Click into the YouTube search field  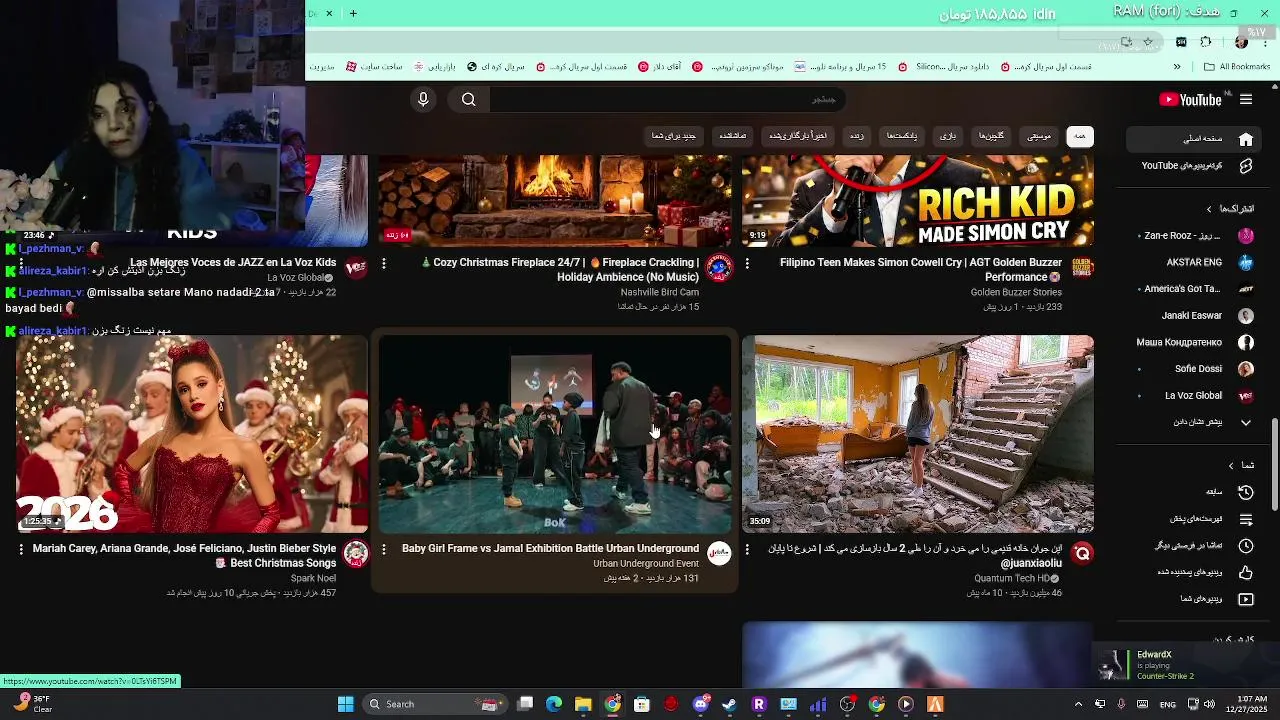[x=667, y=99]
